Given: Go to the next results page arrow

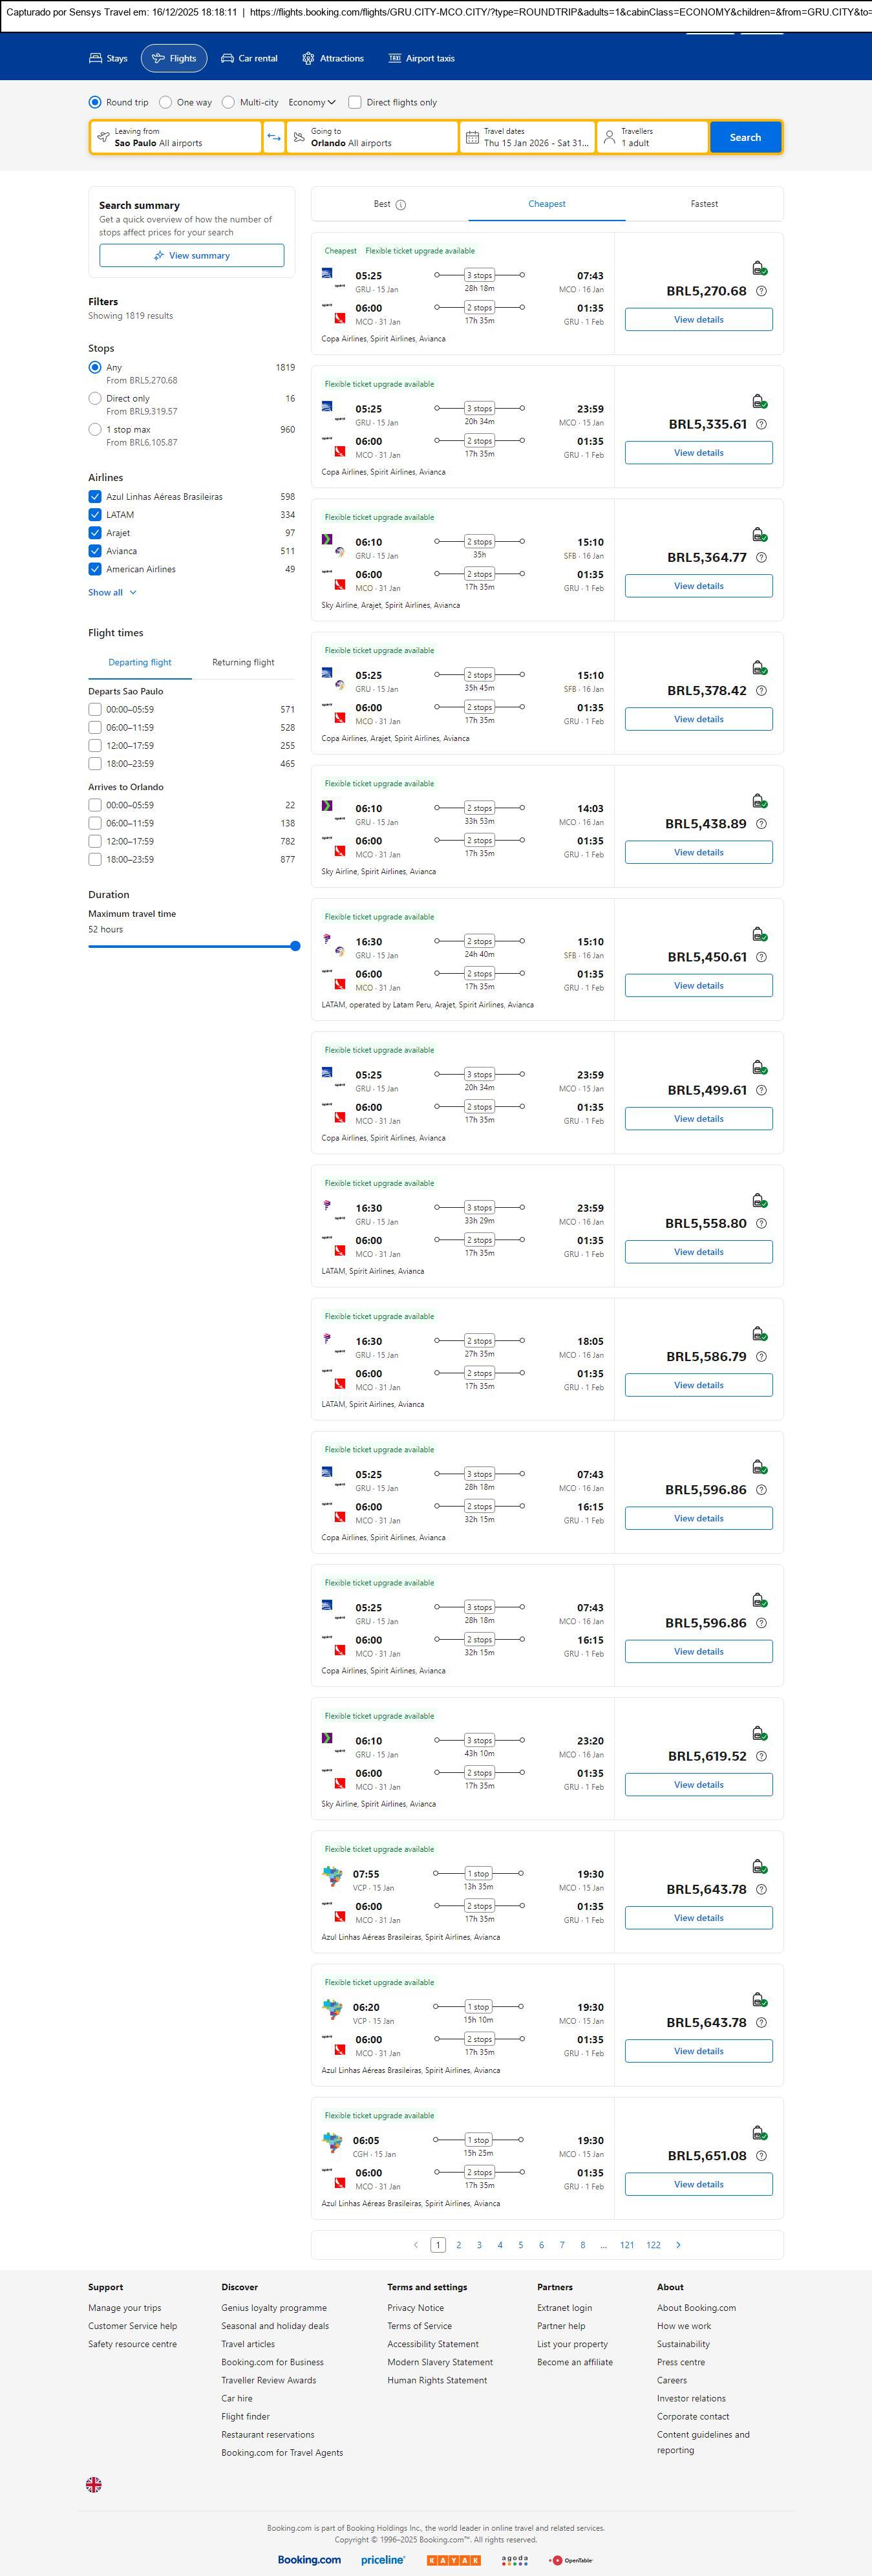Looking at the screenshot, I should 678,2245.
